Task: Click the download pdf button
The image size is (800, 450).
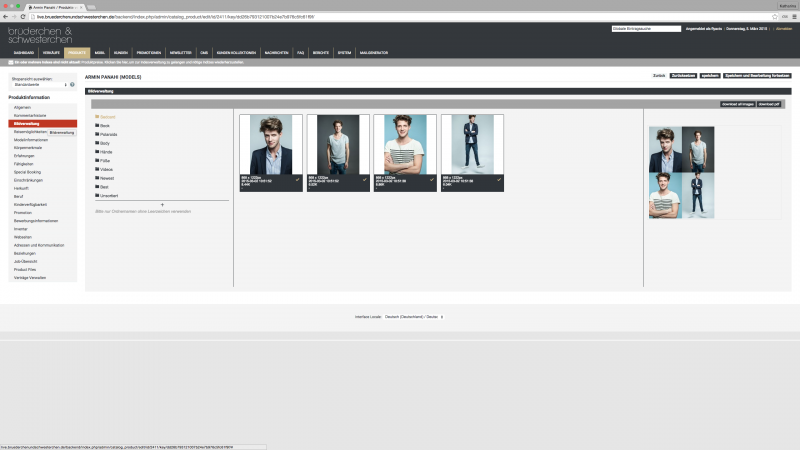Action: [769, 104]
